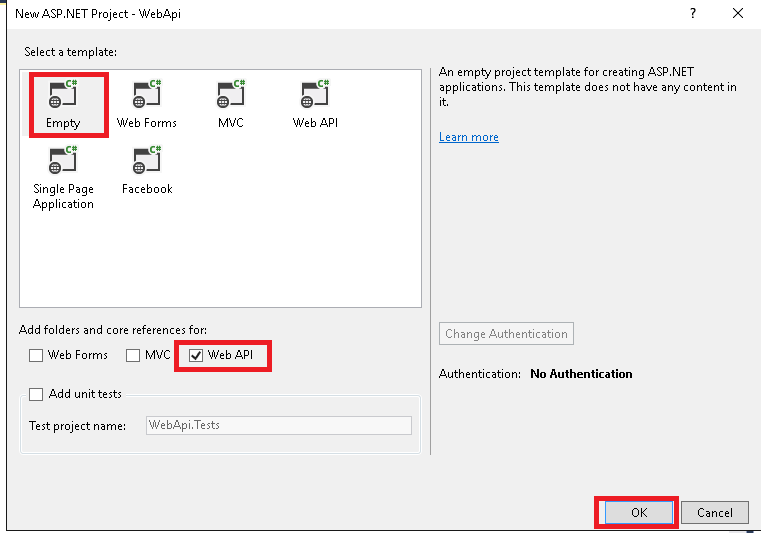Select the Web API template icon
The height and width of the screenshot is (533, 761).
[315, 96]
